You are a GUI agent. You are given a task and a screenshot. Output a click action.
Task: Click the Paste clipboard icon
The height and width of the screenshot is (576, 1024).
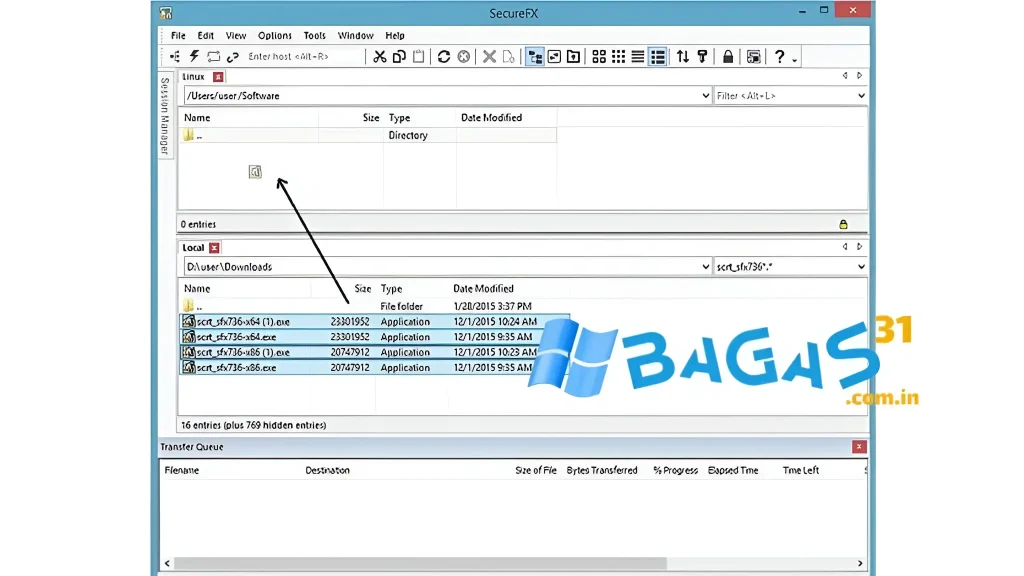(419, 57)
